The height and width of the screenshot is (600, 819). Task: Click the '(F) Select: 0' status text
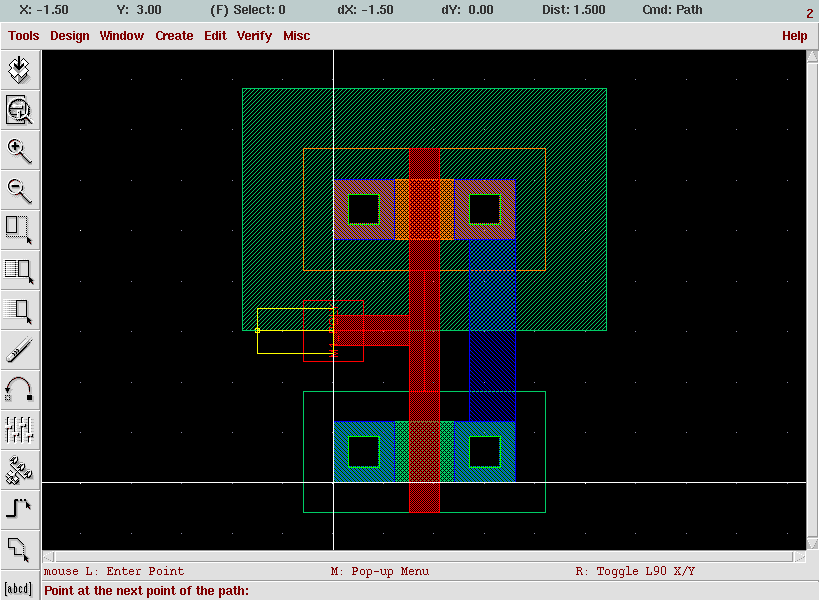click(x=248, y=10)
